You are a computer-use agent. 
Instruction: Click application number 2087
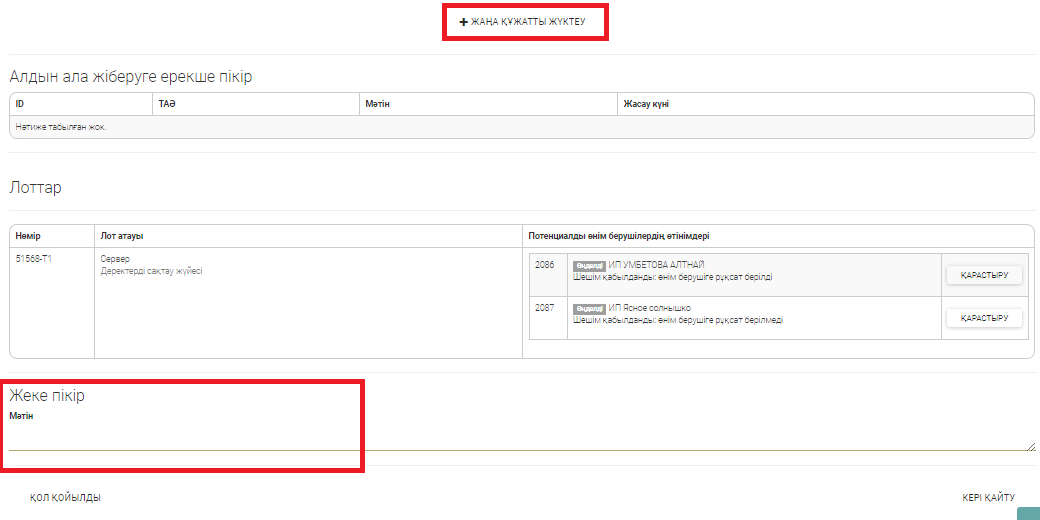[x=544, y=308]
